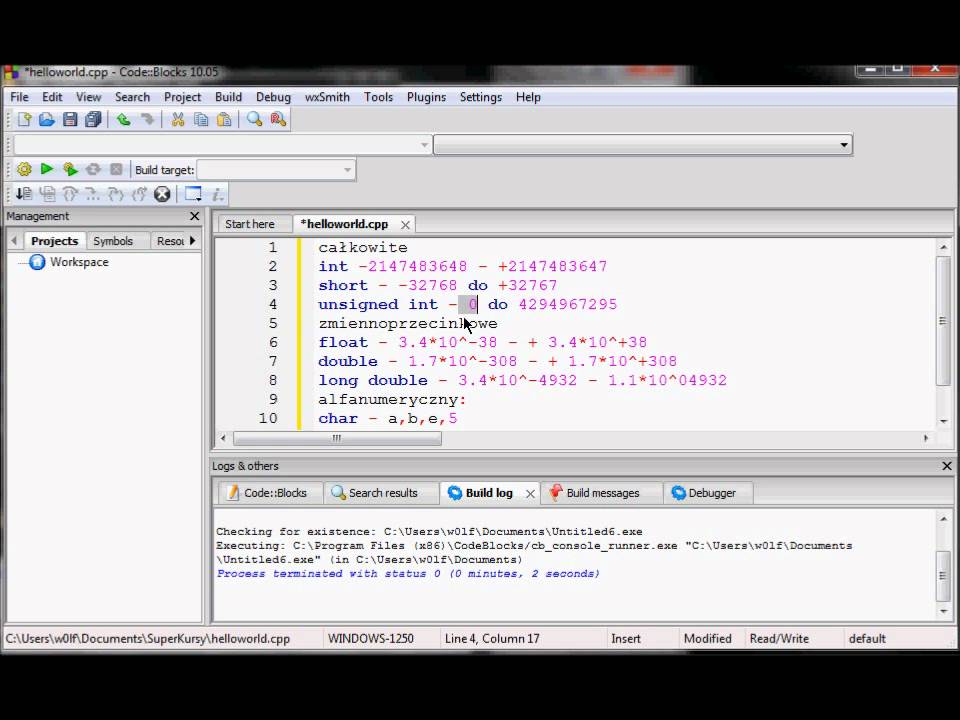Switch to the Projects tab
Image resolution: width=960 pixels, height=720 pixels.
[x=54, y=241]
